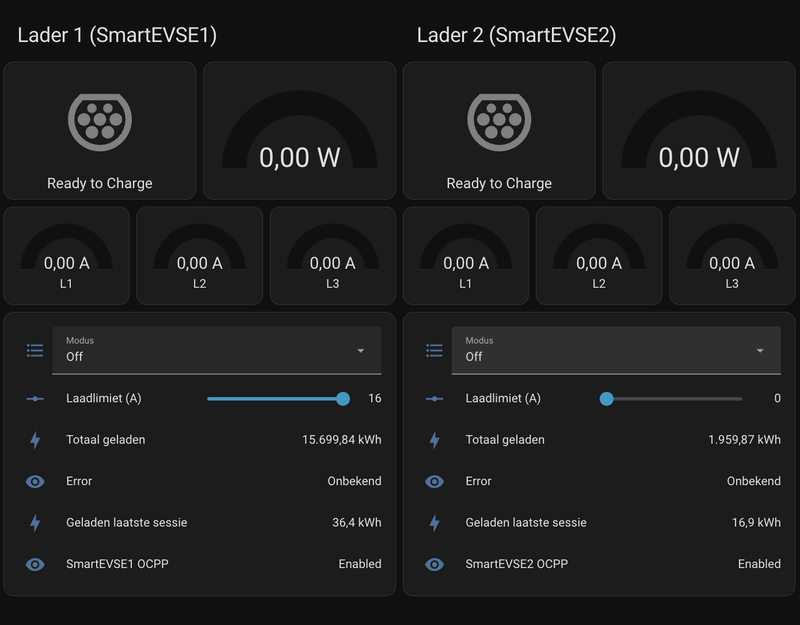Click the Lader 1 charge plug icon

[x=100, y=122]
